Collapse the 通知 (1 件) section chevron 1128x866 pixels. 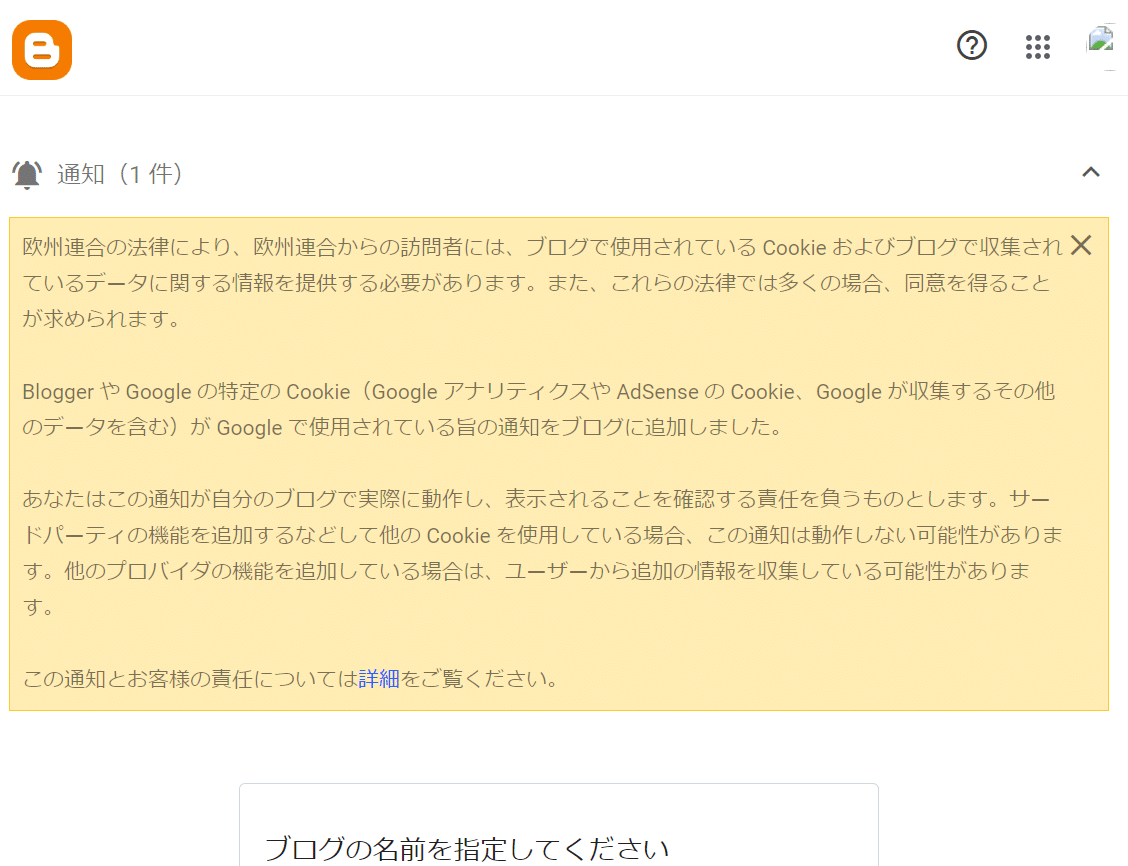pyautogui.click(x=1091, y=173)
